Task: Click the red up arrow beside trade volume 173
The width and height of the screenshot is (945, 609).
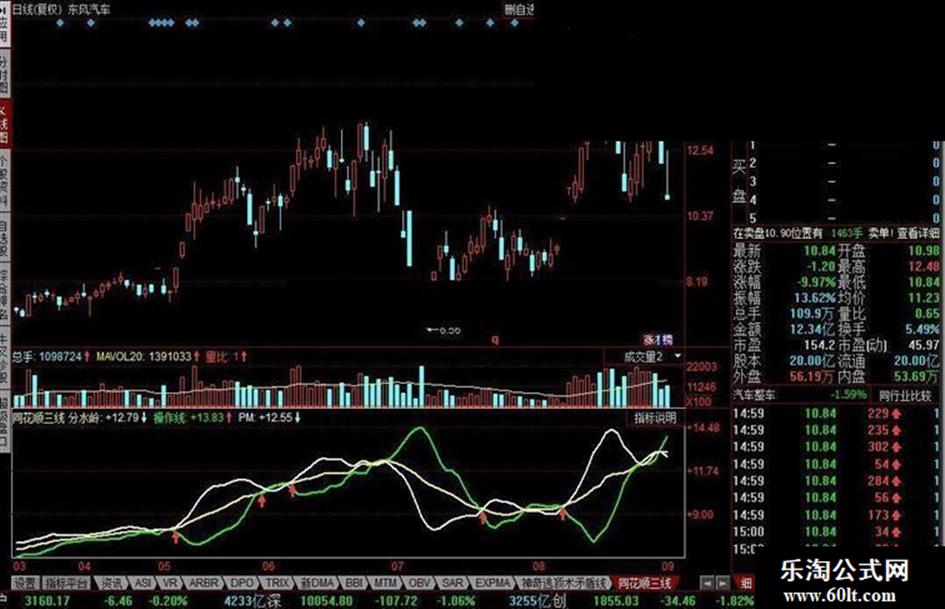Action: coord(896,515)
